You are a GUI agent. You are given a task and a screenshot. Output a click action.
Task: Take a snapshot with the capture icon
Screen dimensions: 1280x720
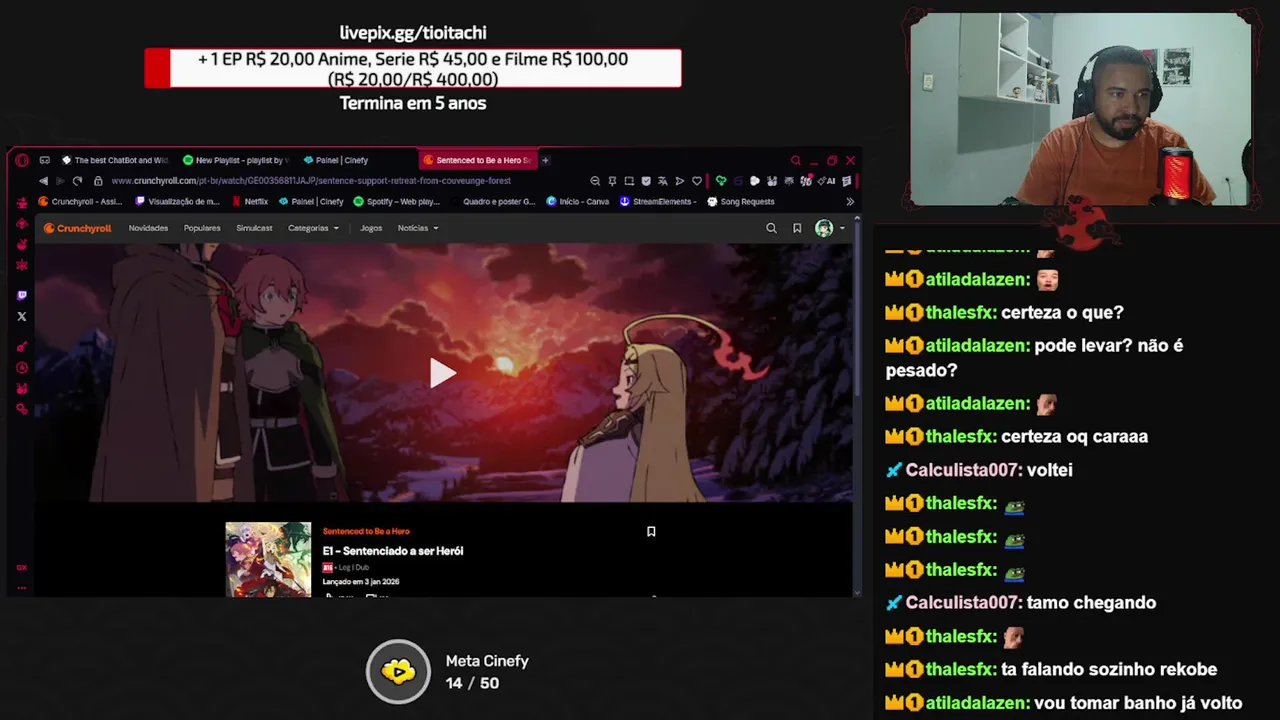tap(629, 181)
